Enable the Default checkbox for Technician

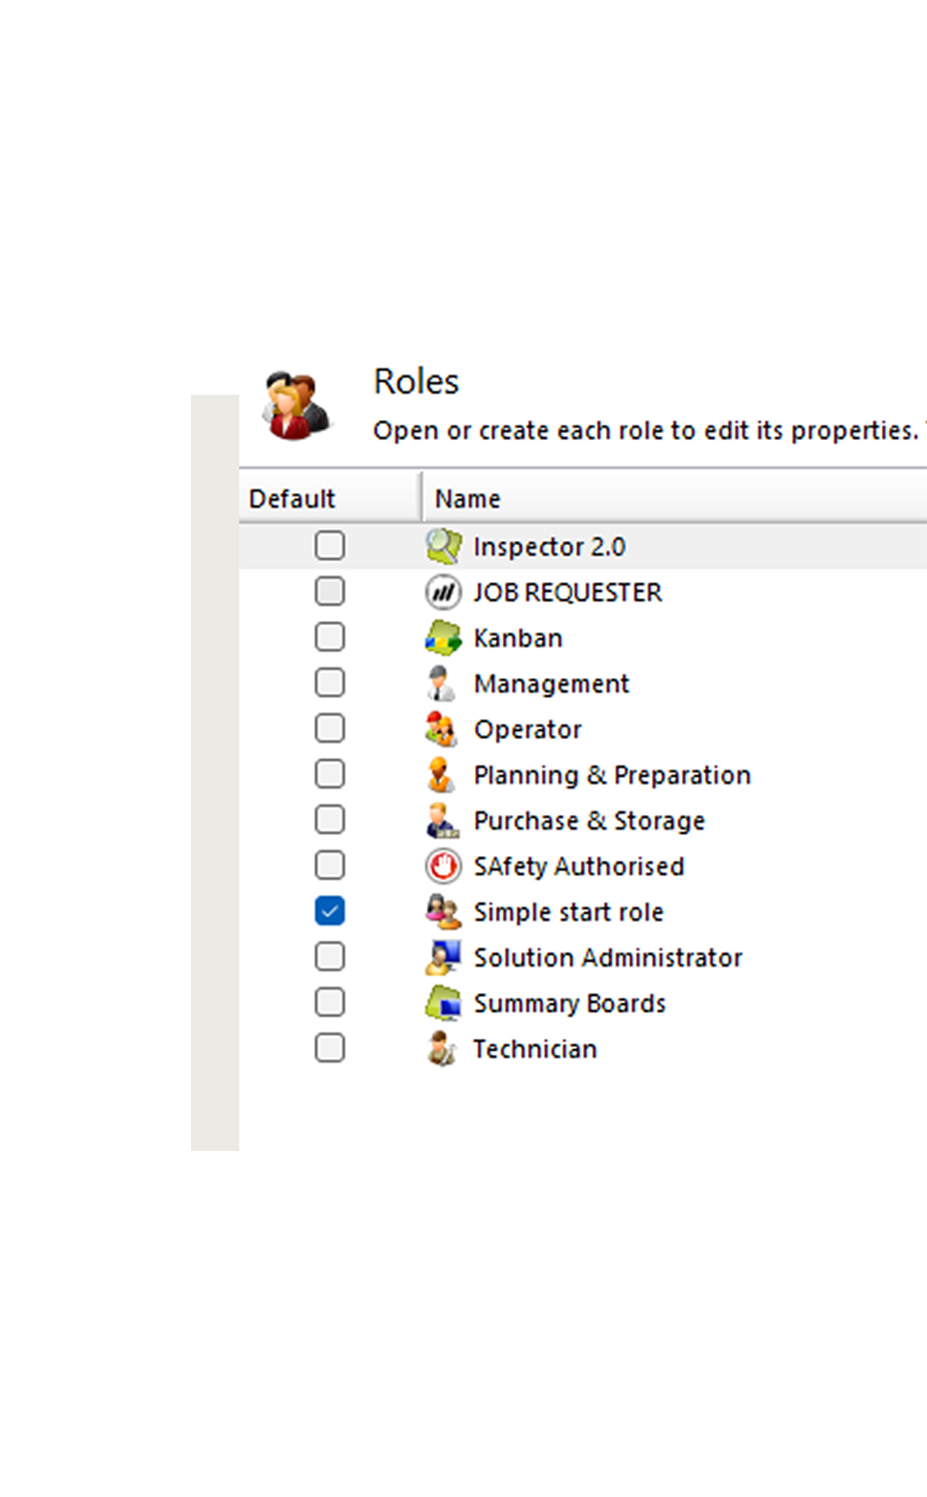(330, 1048)
